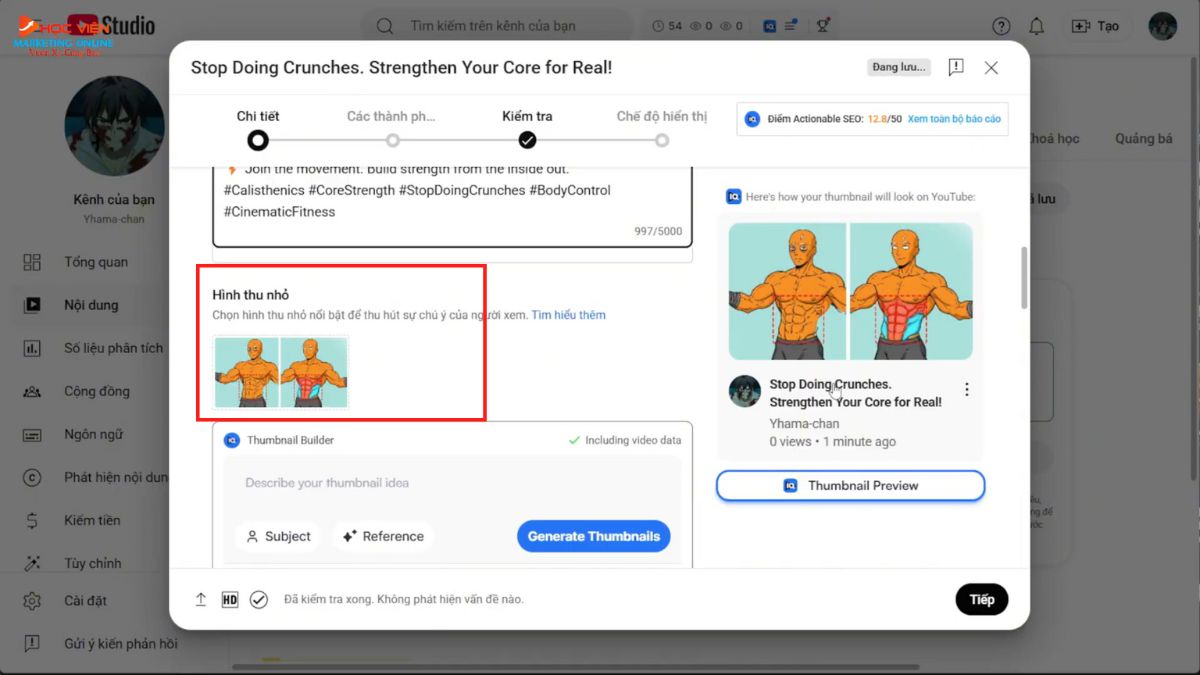Expand the Gửi ý kiến phản hồi option
This screenshot has width=1200, height=675.
coord(31,643)
